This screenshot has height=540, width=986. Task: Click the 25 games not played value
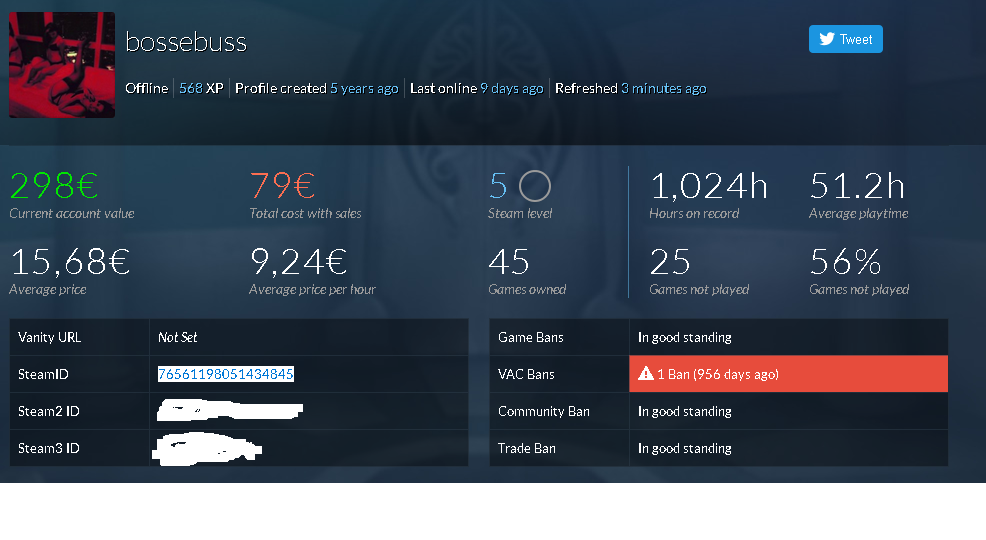coord(670,262)
